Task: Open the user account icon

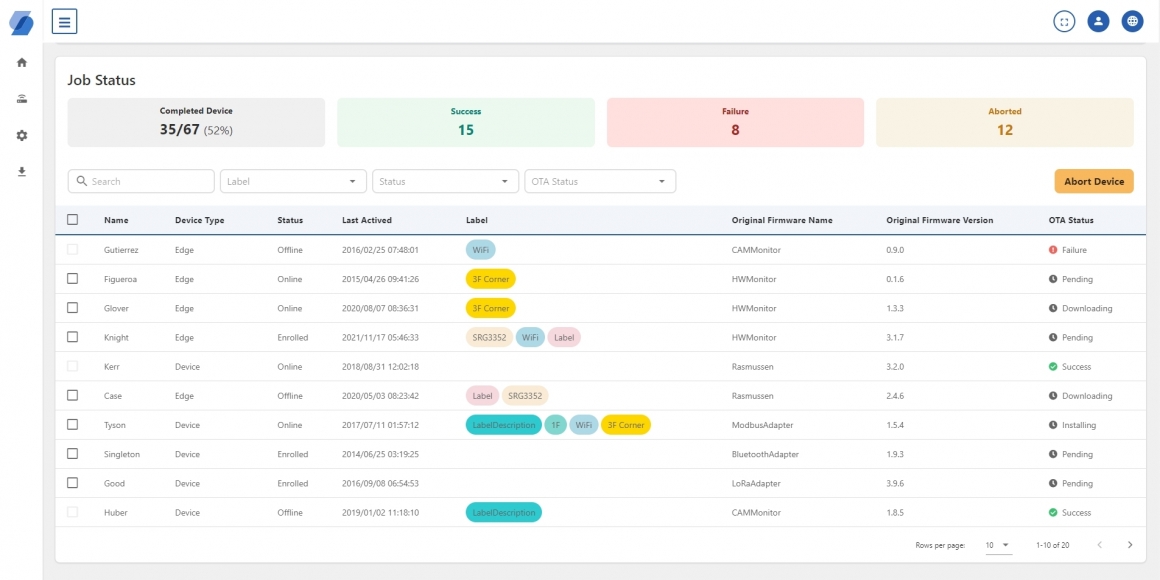Action: 1098,21
